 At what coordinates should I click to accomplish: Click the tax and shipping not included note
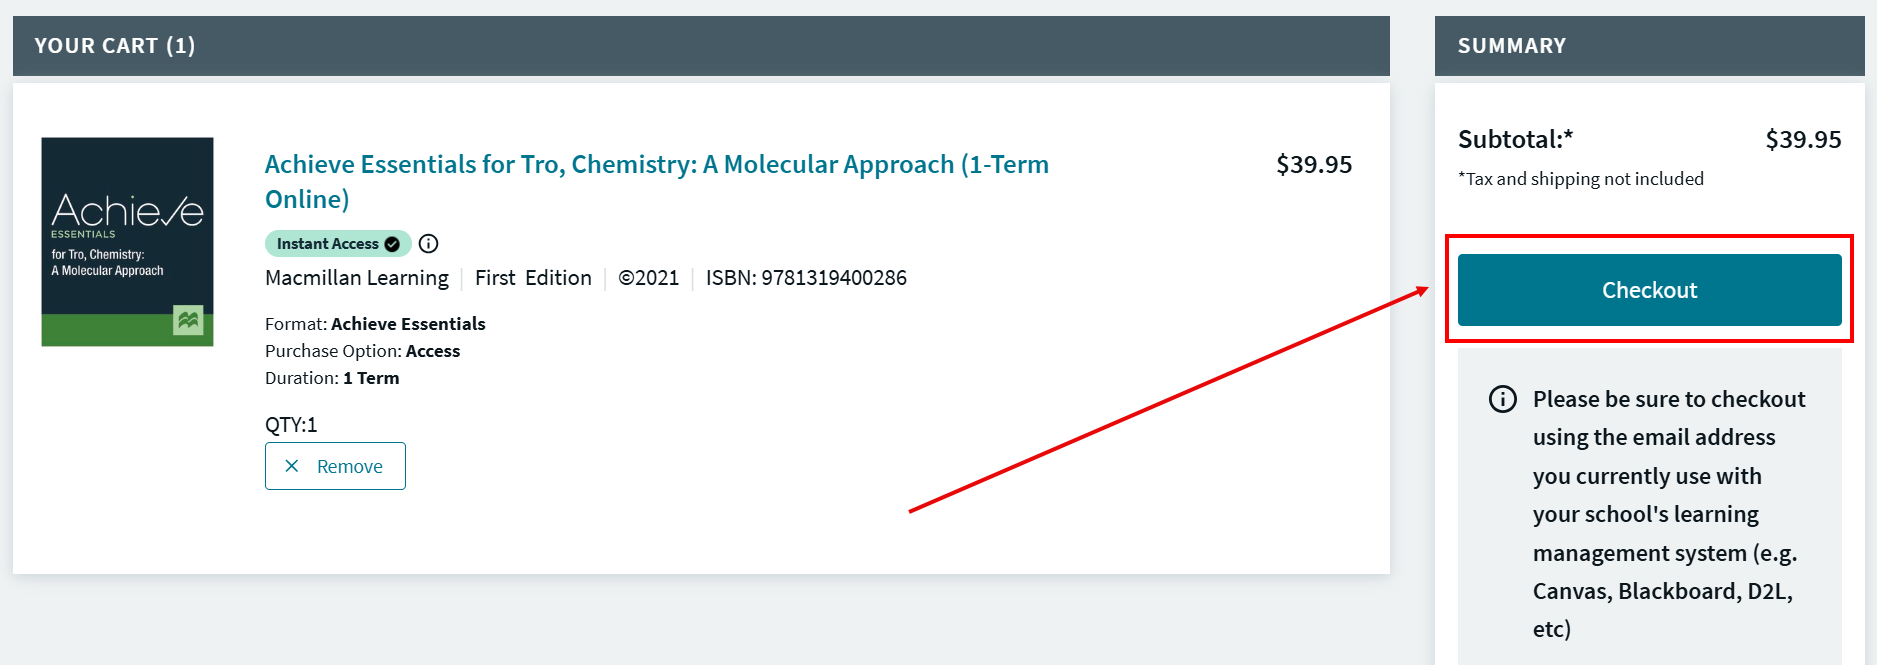(1580, 179)
